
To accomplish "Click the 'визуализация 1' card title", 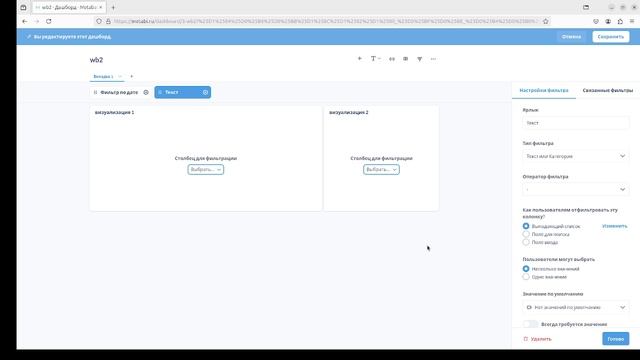I will tap(114, 112).
